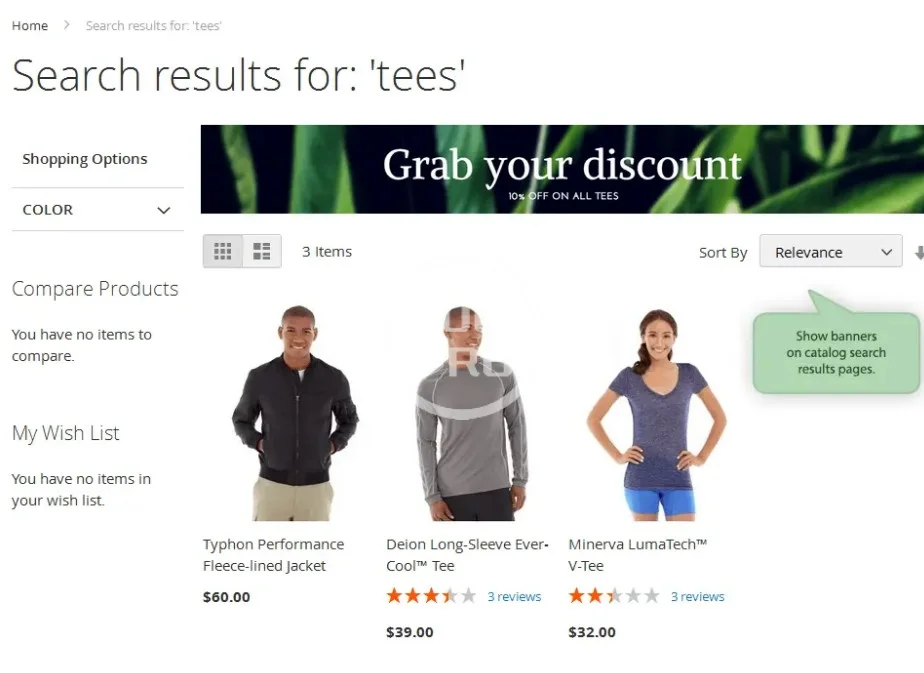
Task: Switch to list view mode
Action: (x=262, y=251)
